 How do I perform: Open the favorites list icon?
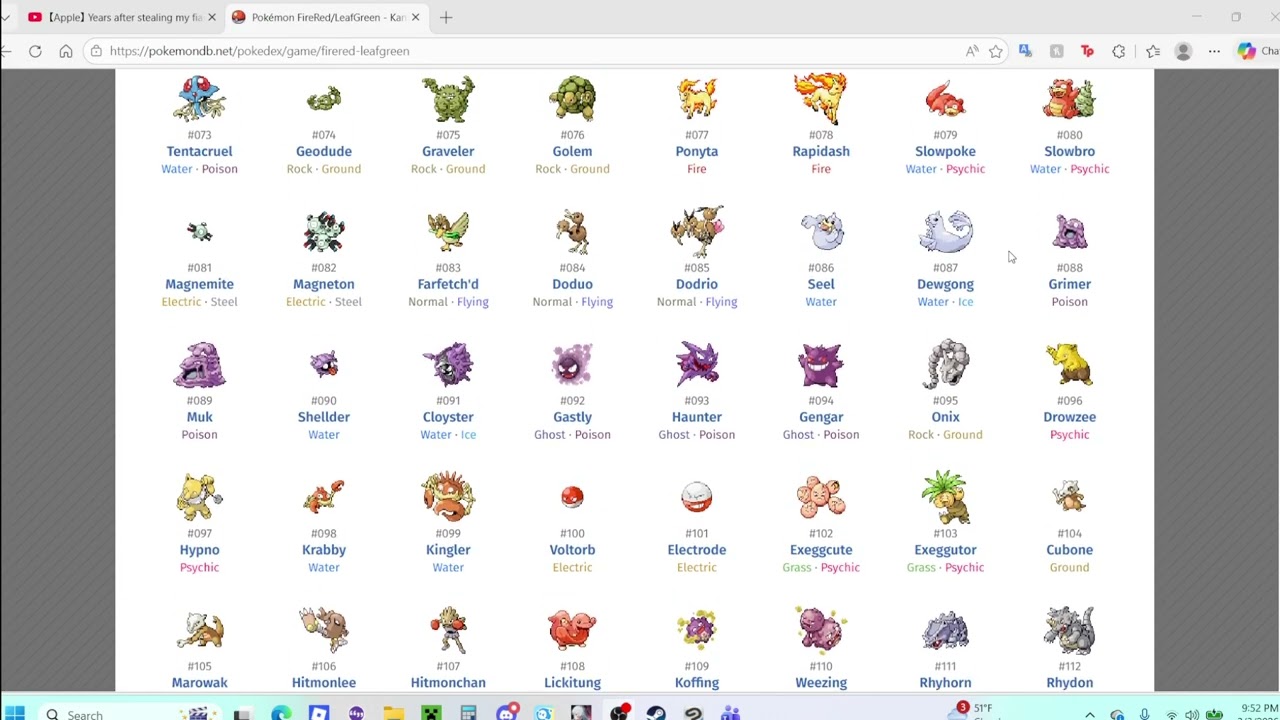click(1153, 51)
